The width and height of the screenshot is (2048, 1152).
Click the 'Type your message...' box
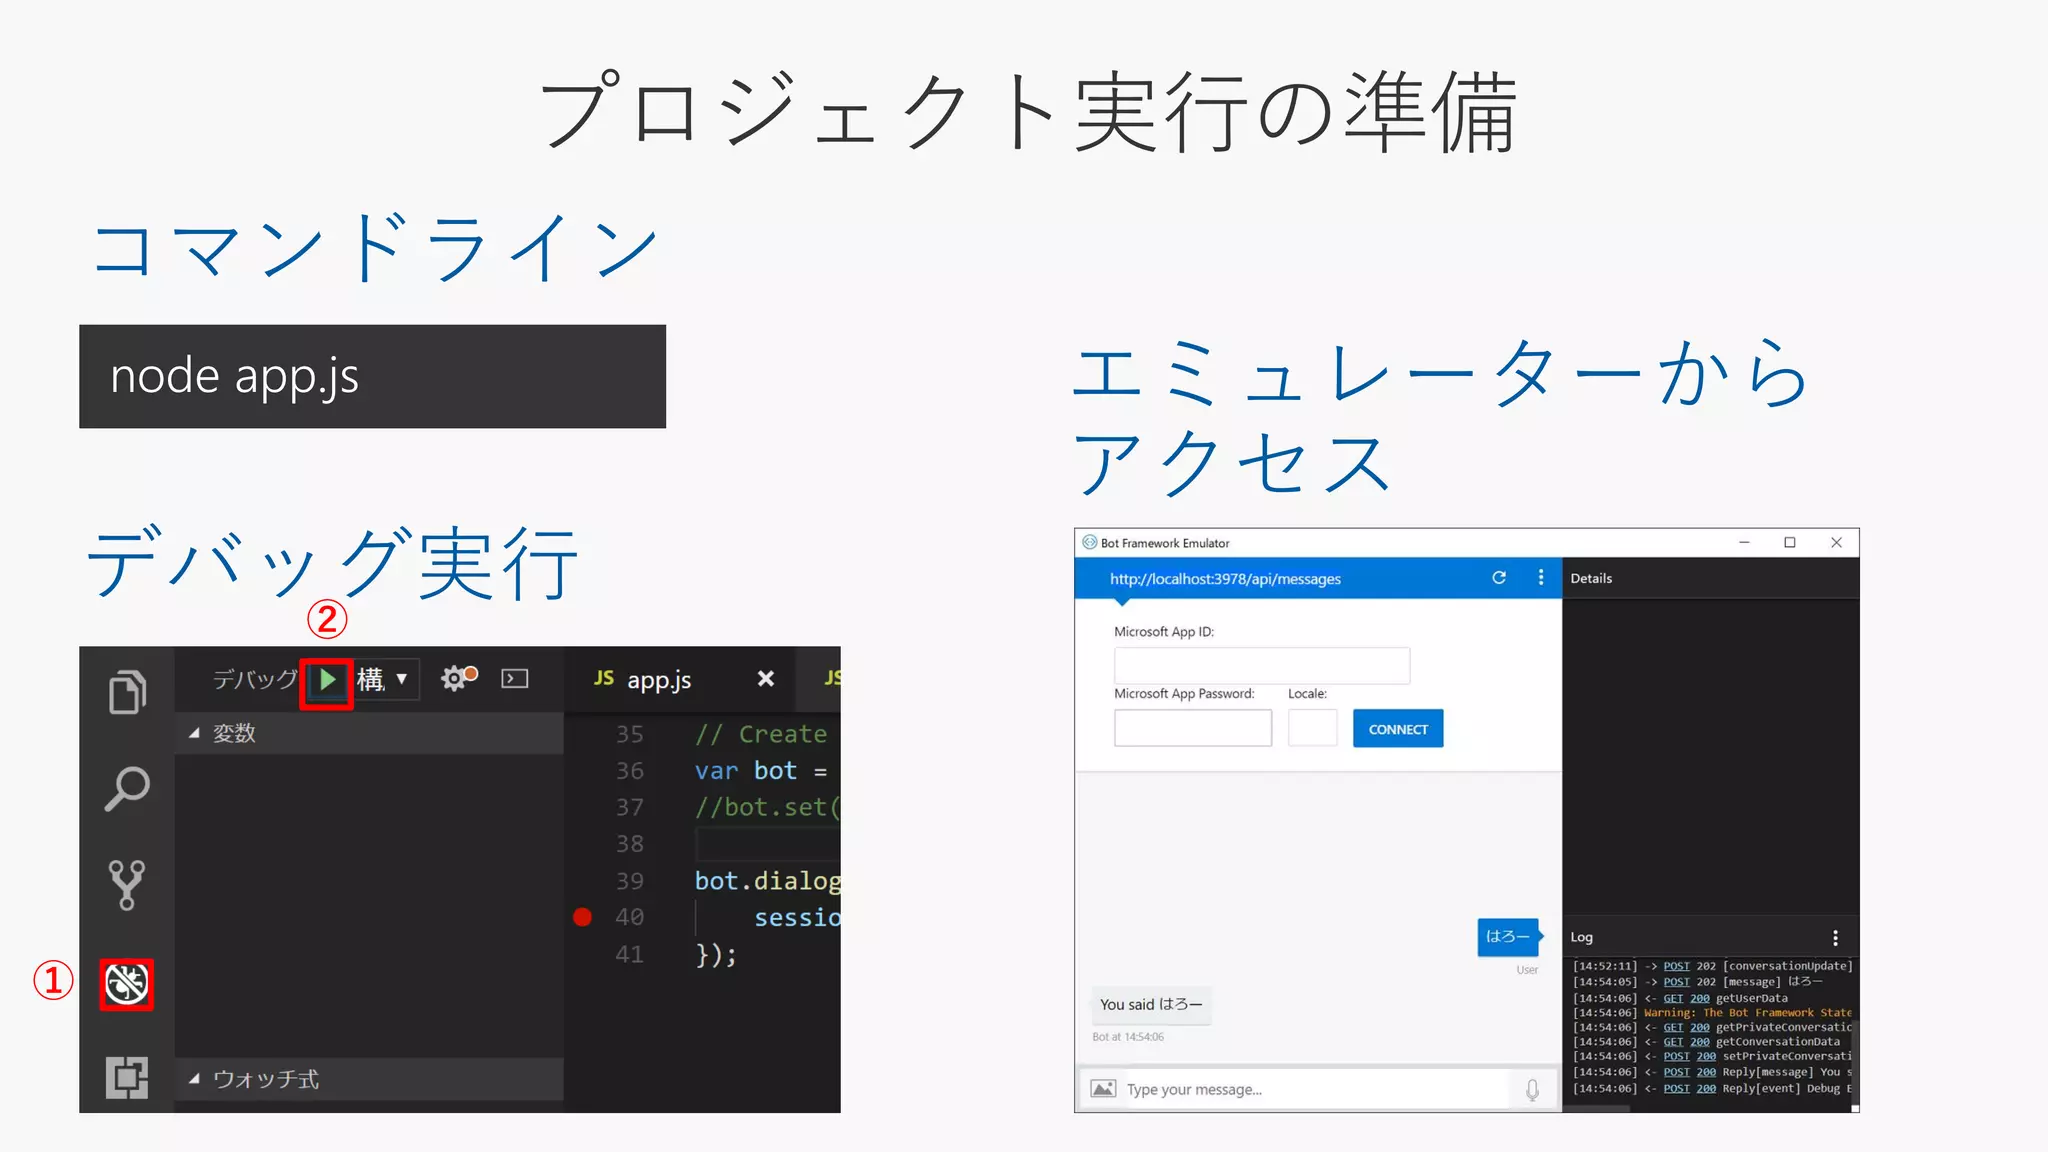click(1315, 1090)
